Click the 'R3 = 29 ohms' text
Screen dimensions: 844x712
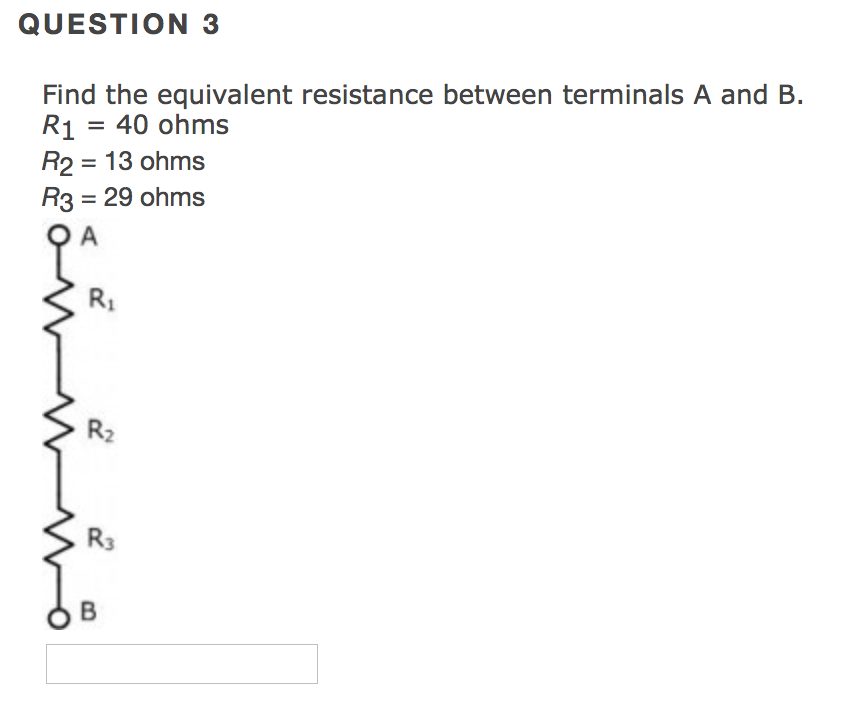point(123,199)
